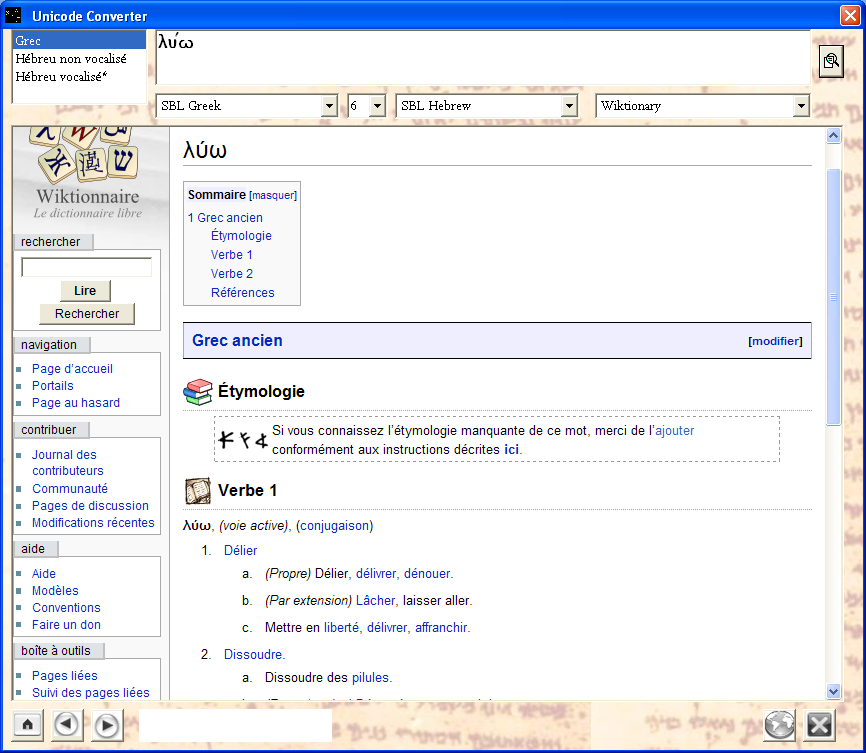Open Suivi des pages liées link
Viewport: 866px width, 753px height.
[91, 693]
